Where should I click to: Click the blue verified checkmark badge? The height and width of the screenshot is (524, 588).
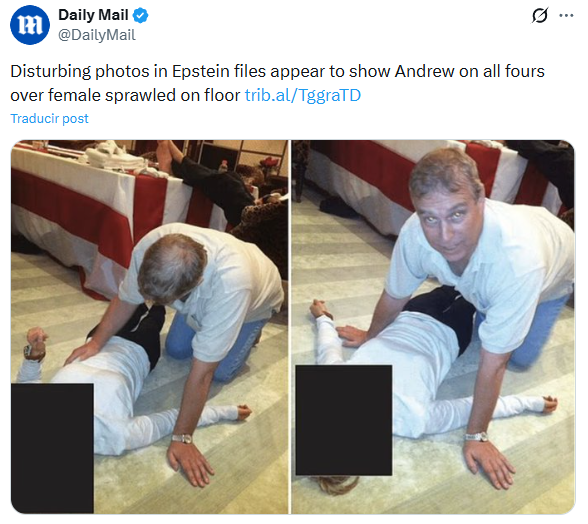coord(141,16)
